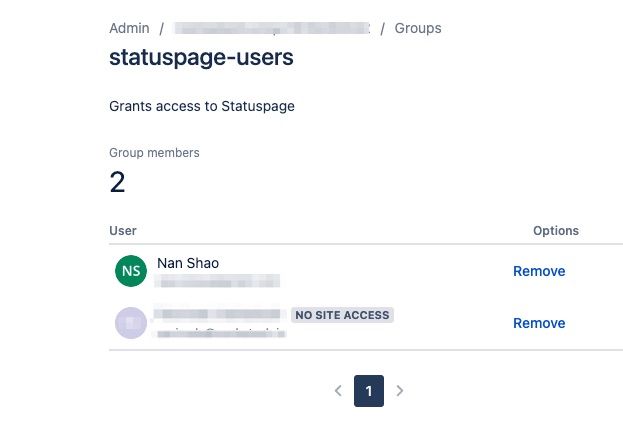Click the Nan Shao user name
Screen dimensions: 623x428
[x=188, y=263]
